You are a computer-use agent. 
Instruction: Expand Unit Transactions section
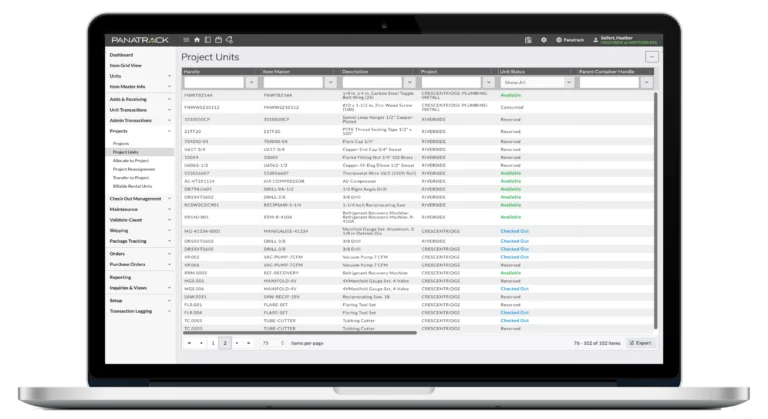(x=140, y=110)
